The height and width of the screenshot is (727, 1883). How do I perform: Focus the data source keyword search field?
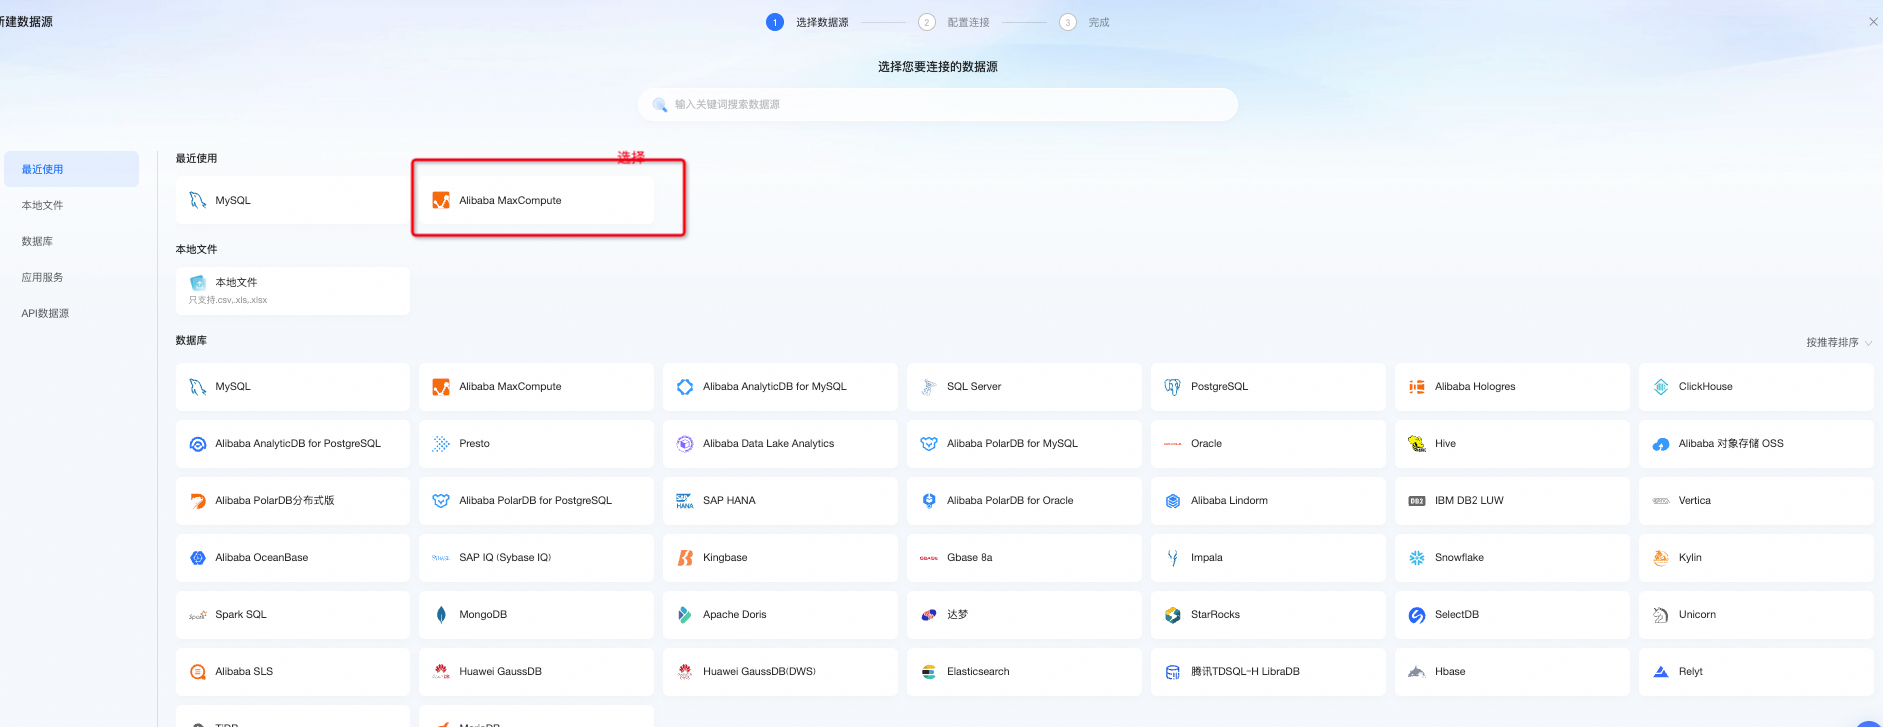click(938, 105)
